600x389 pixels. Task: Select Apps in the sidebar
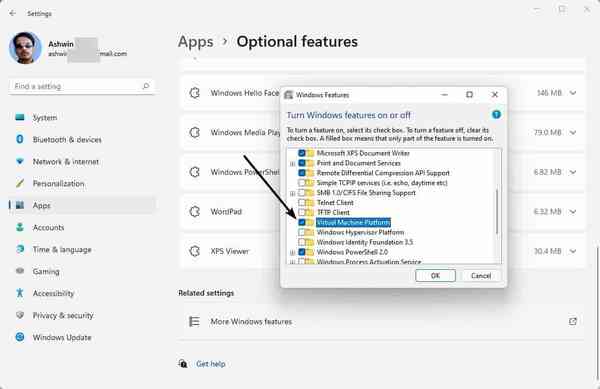click(82, 205)
